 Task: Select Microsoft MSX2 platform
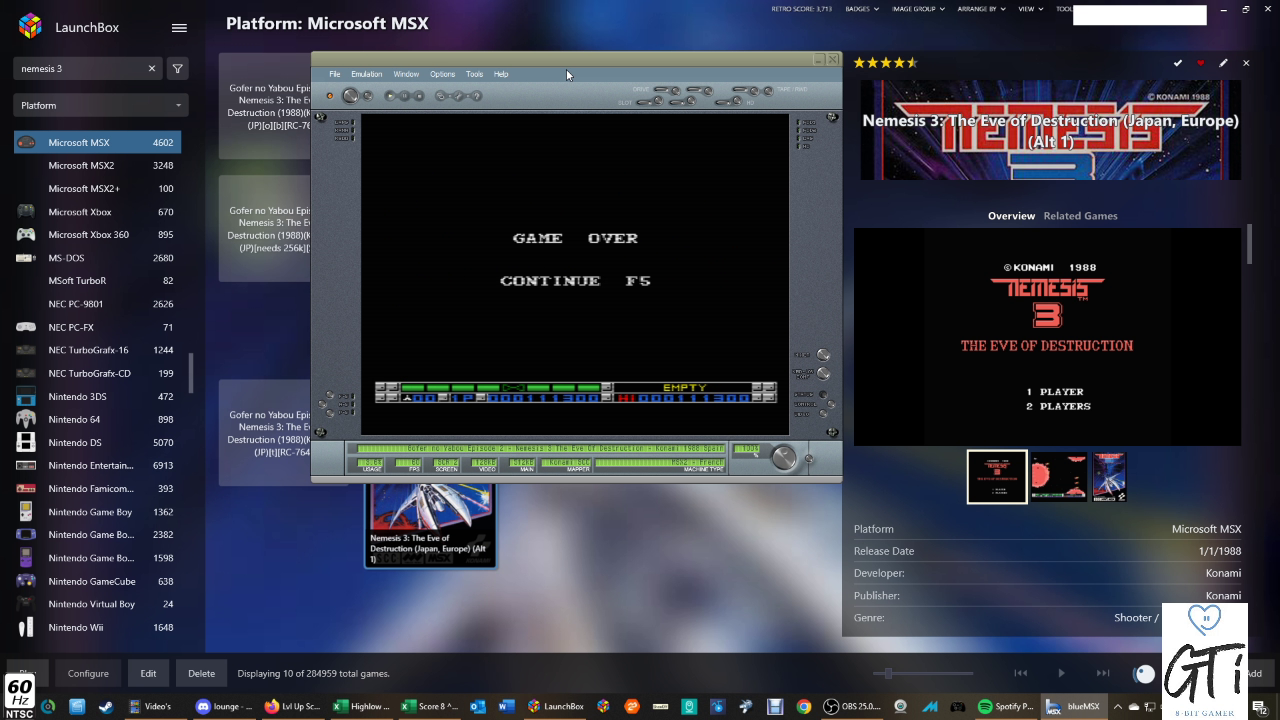[x=97, y=166]
